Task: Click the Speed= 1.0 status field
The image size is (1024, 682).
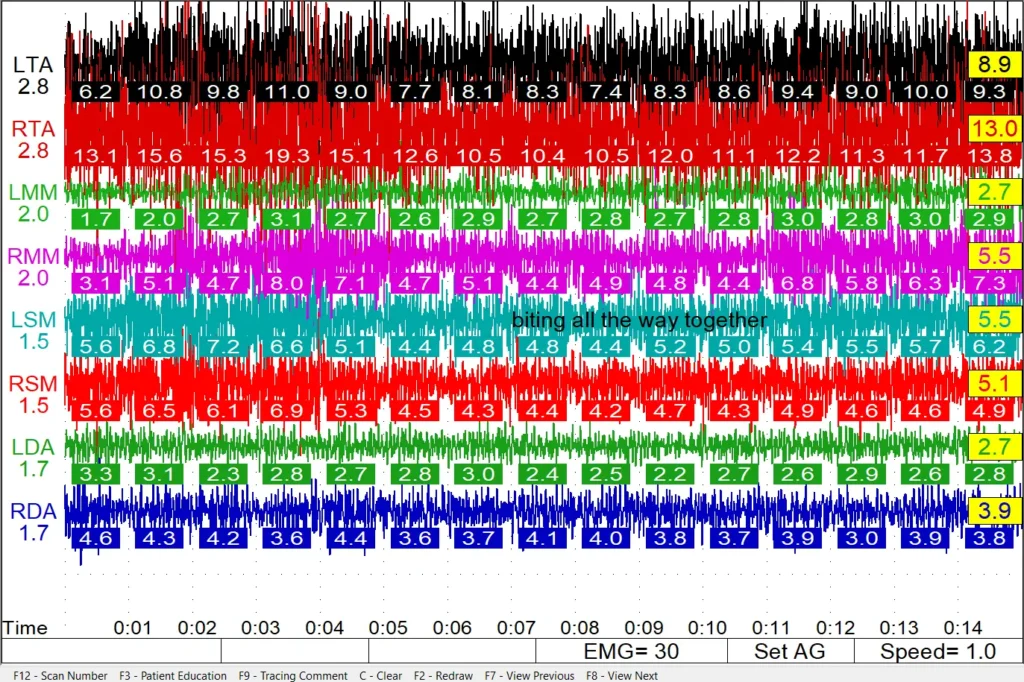Action: [x=938, y=651]
